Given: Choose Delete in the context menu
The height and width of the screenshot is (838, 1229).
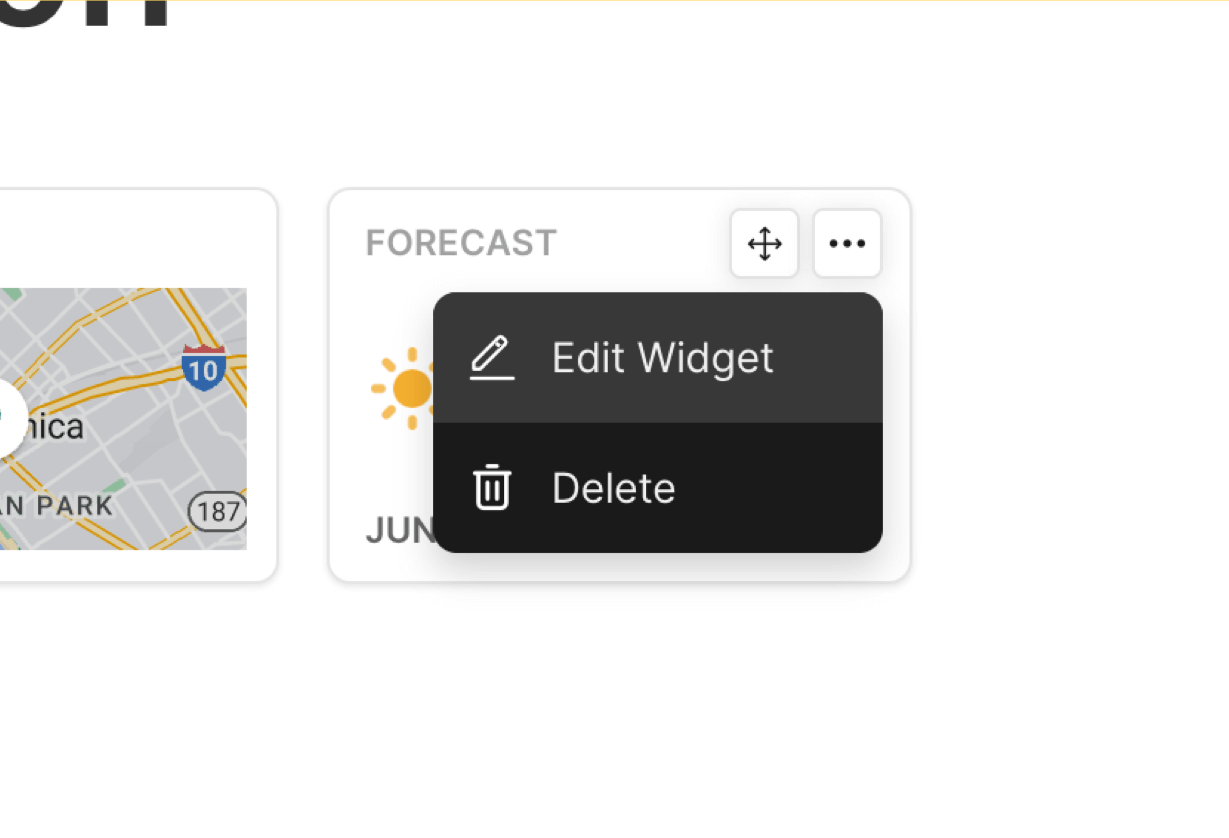Looking at the screenshot, I should pyautogui.click(x=613, y=488).
